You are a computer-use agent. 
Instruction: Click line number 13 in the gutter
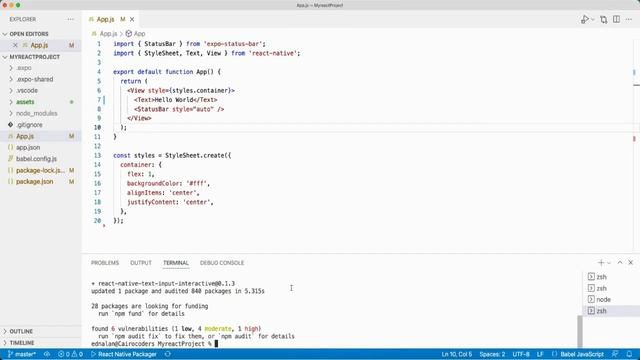(x=97, y=156)
